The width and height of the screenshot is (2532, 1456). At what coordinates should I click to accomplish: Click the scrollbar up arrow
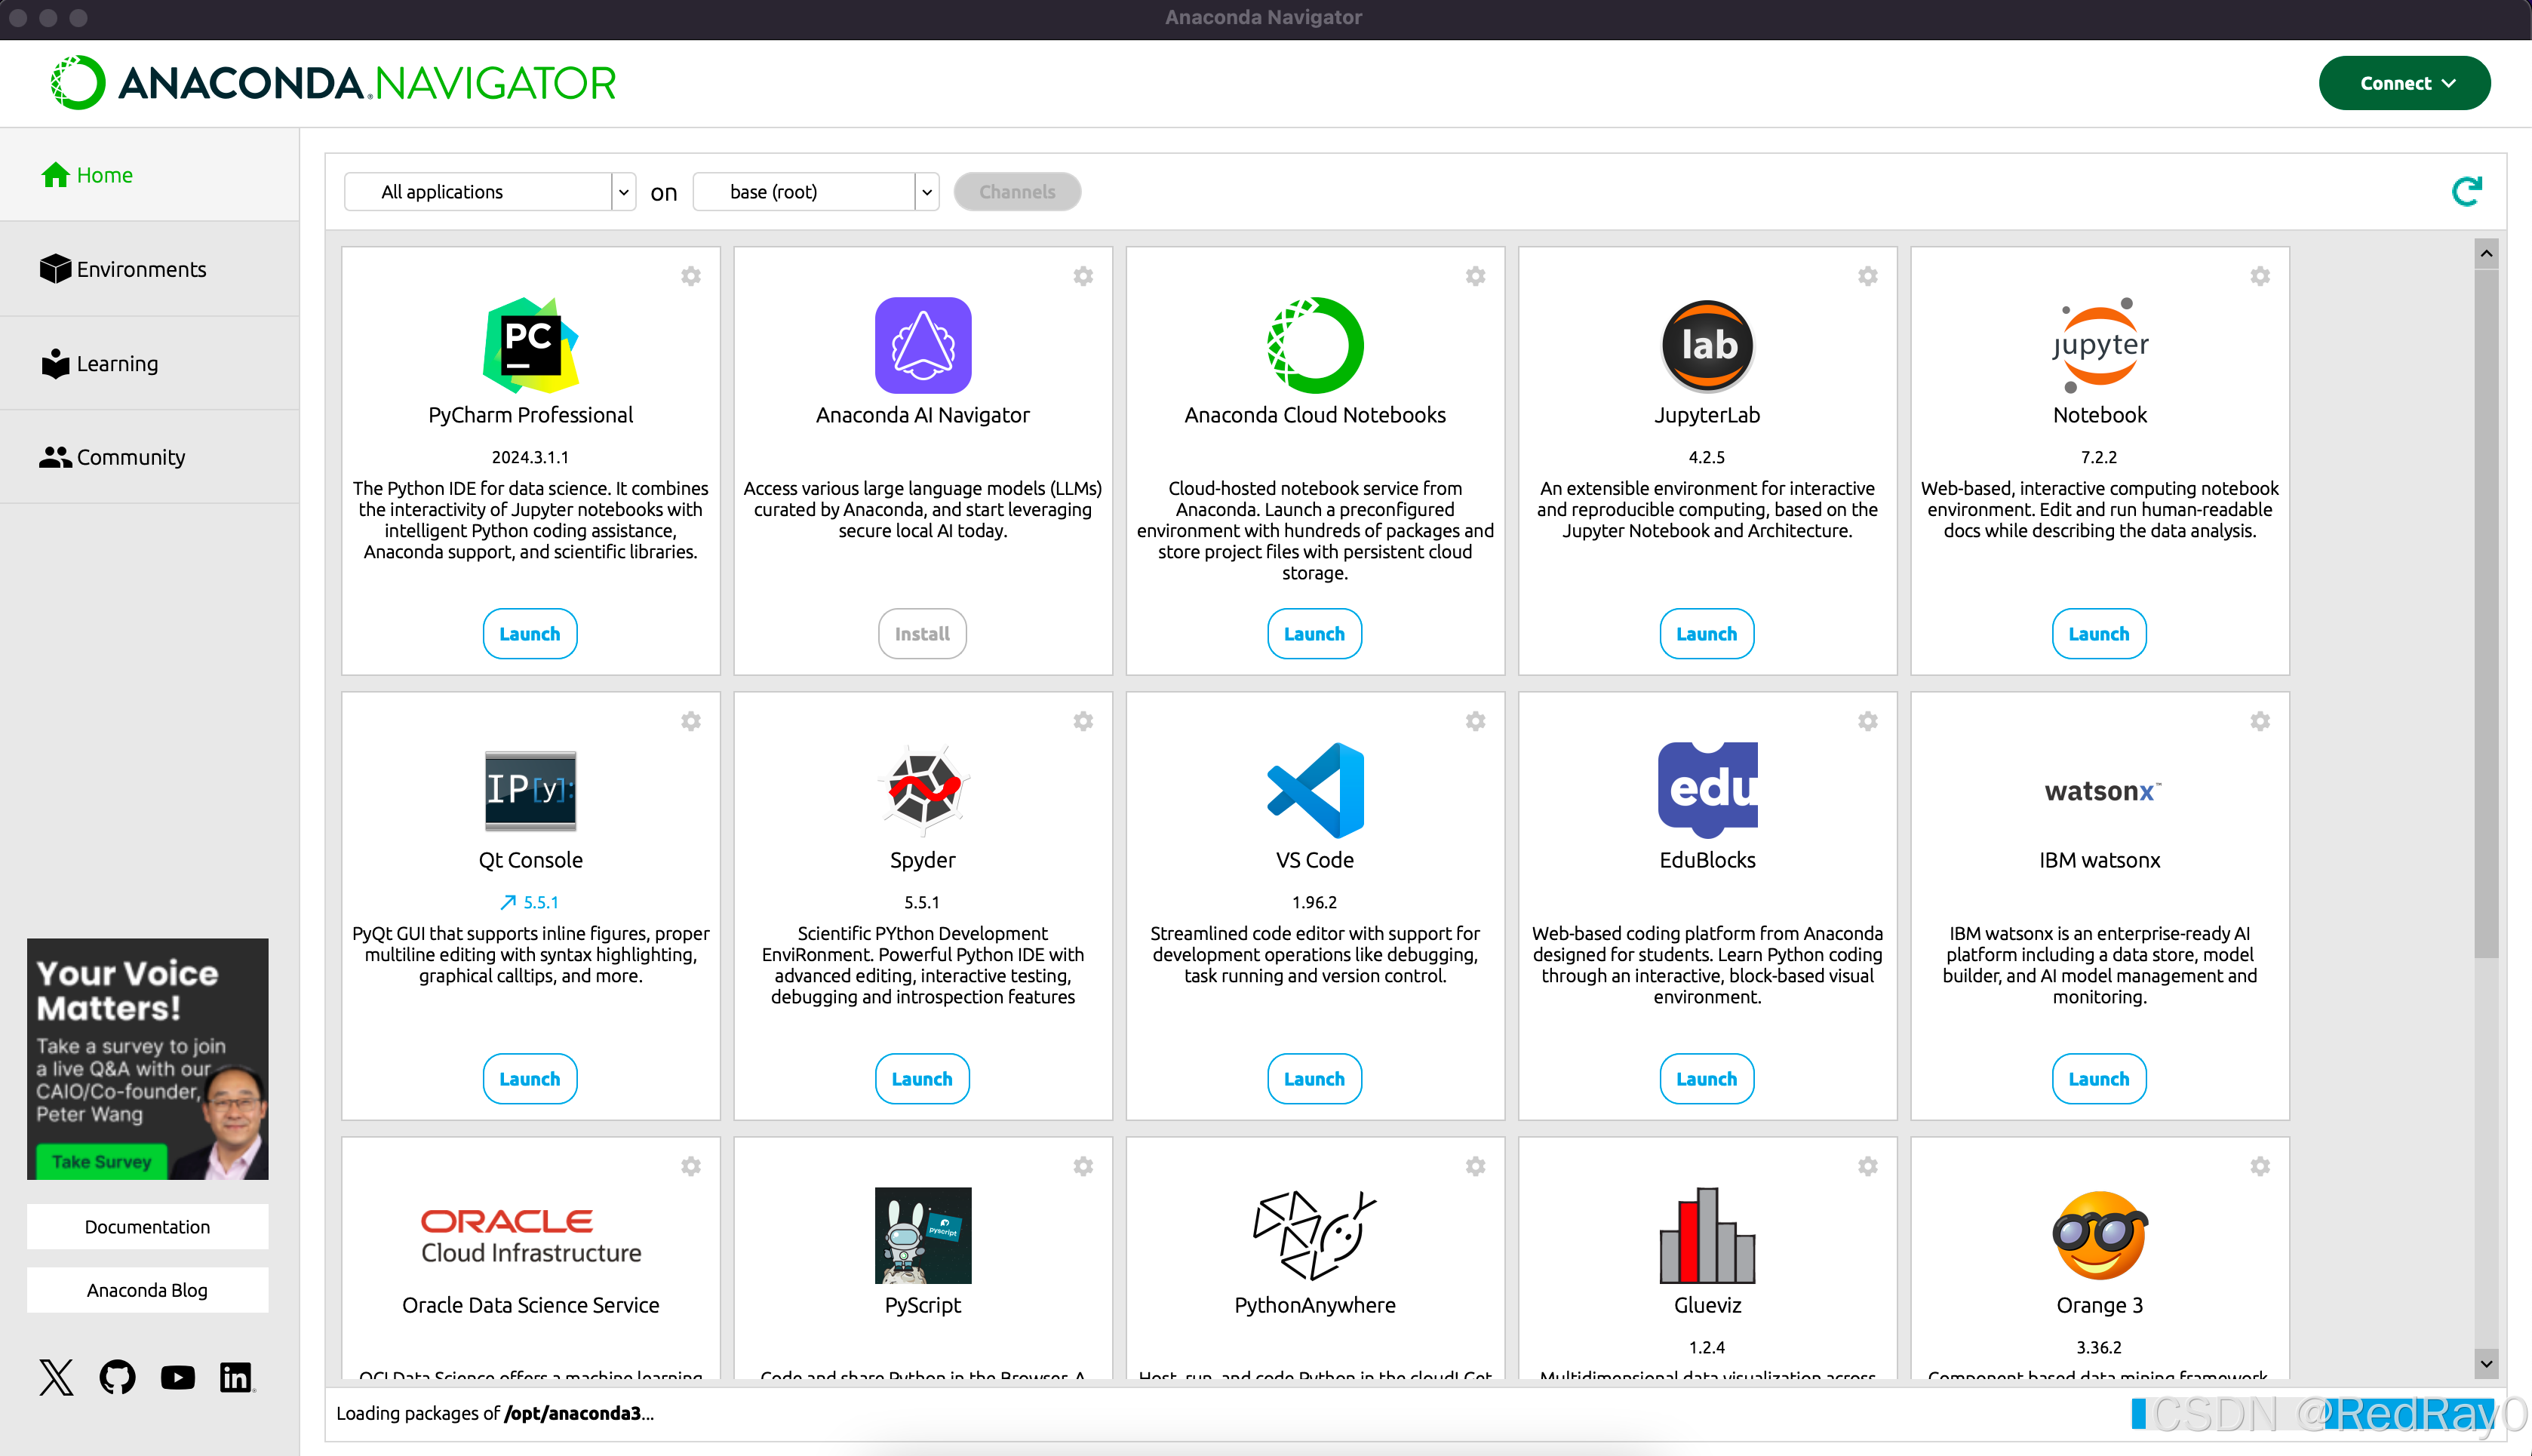pyautogui.click(x=2486, y=254)
